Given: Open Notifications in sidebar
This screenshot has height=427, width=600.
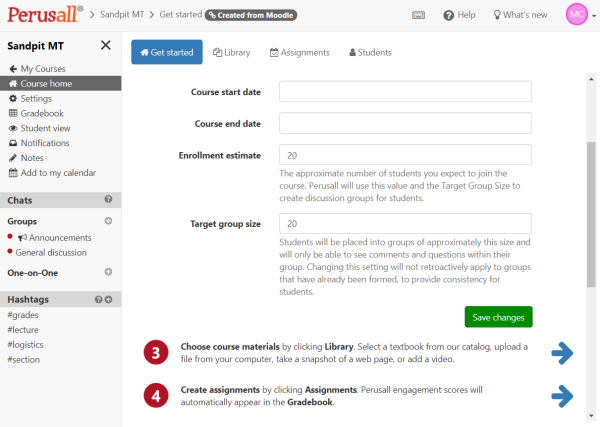Looking at the screenshot, I should point(39,143).
